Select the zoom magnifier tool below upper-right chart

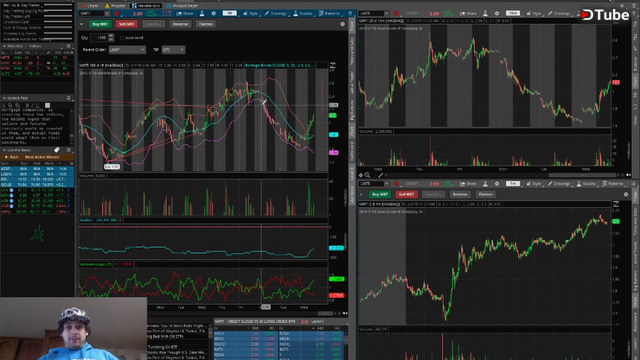coord(367,175)
